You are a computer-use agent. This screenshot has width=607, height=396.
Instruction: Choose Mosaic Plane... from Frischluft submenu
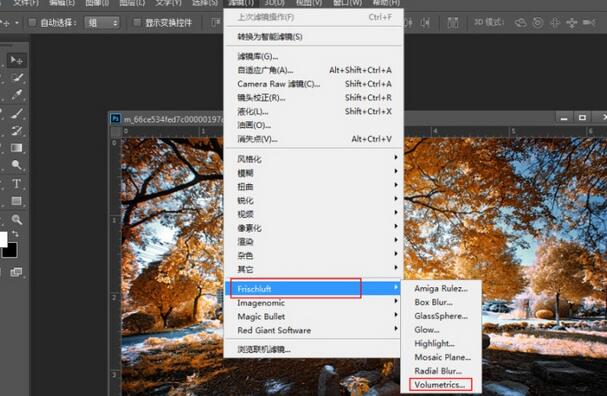click(441, 357)
